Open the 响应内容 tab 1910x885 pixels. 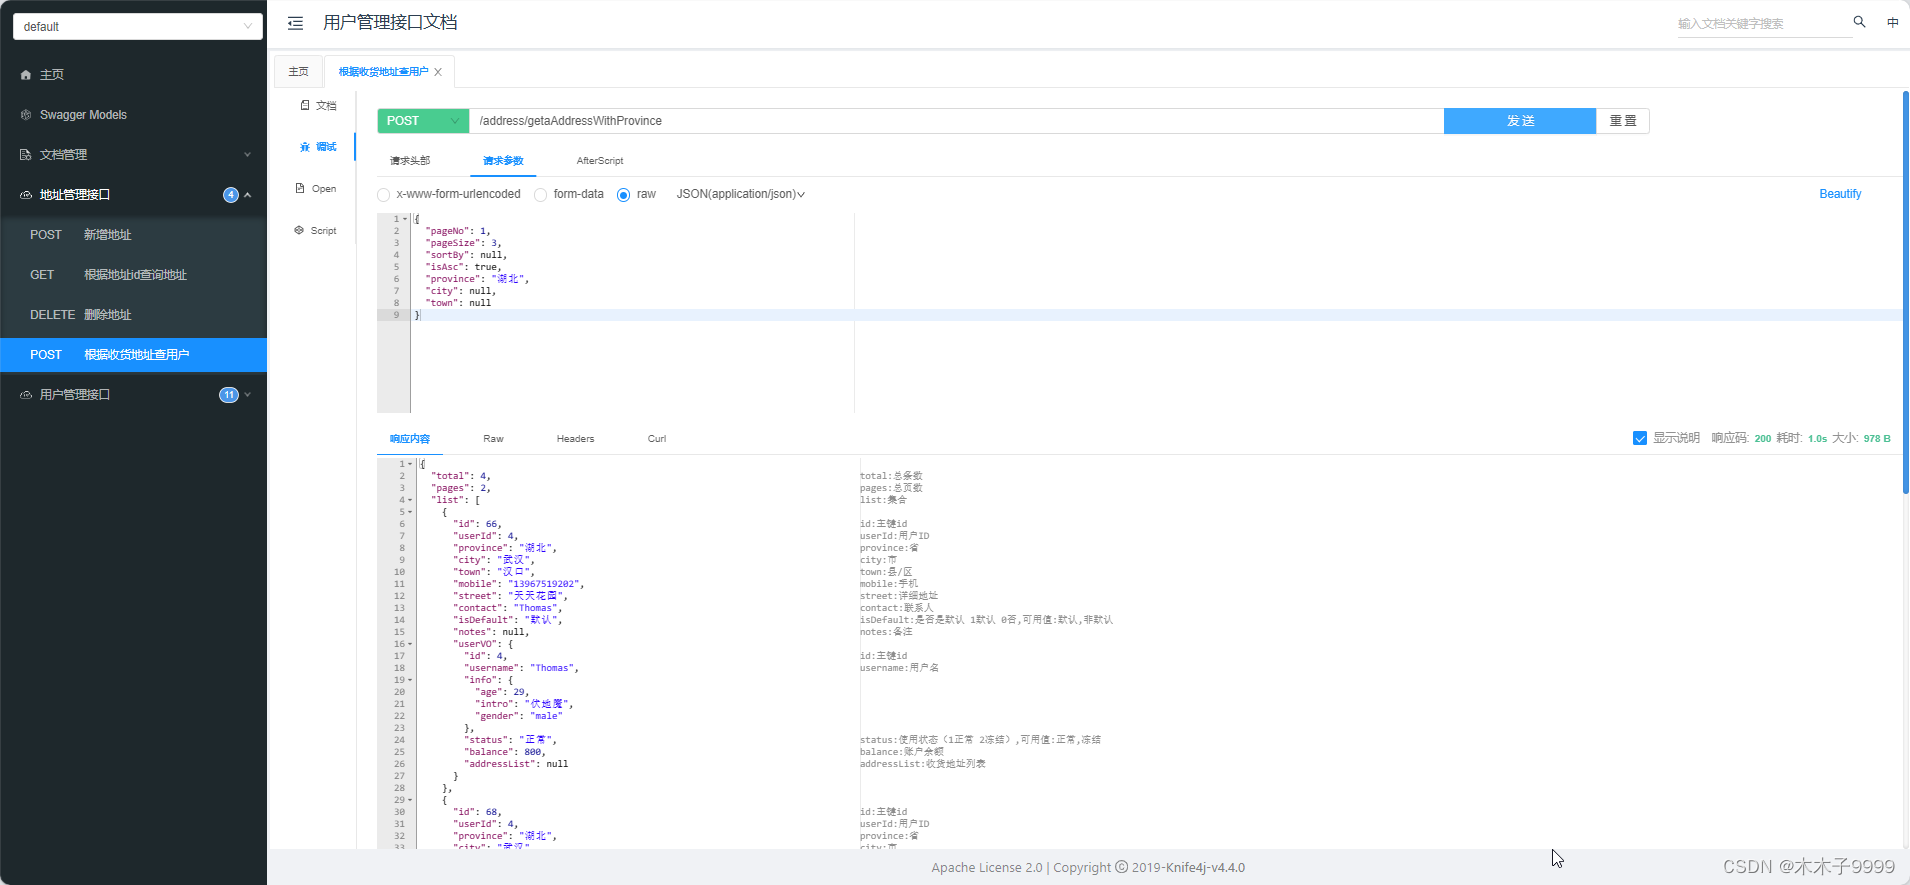[410, 439]
